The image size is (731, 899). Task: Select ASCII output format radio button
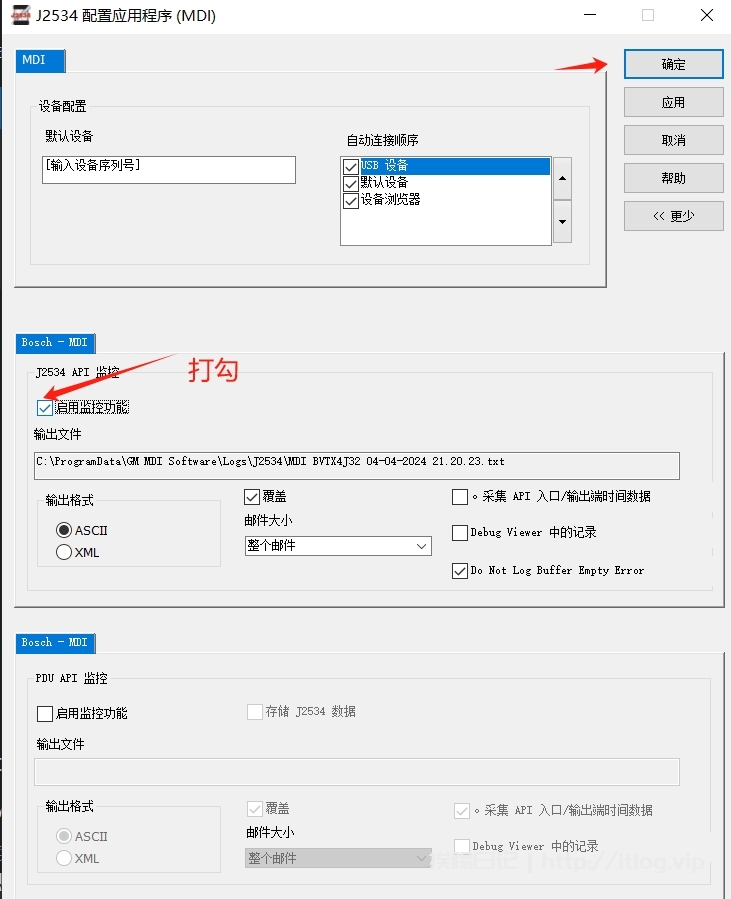point(64,530)
